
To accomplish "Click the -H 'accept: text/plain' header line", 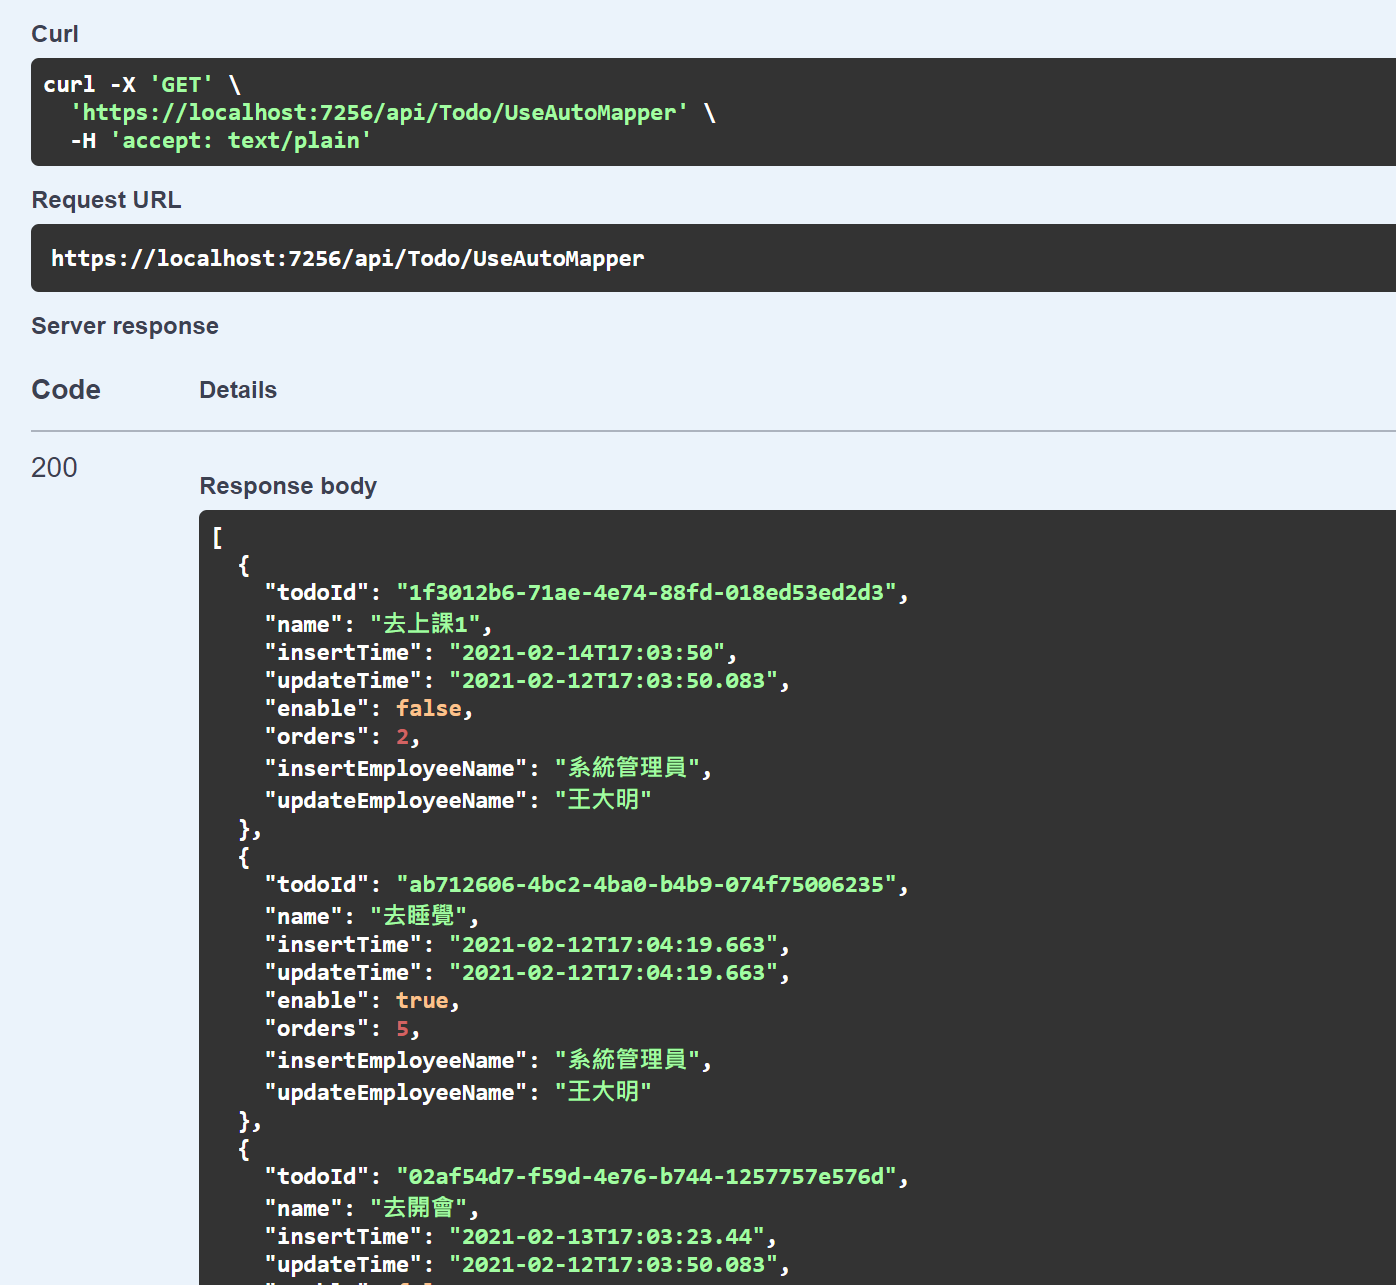I will 220,141.
